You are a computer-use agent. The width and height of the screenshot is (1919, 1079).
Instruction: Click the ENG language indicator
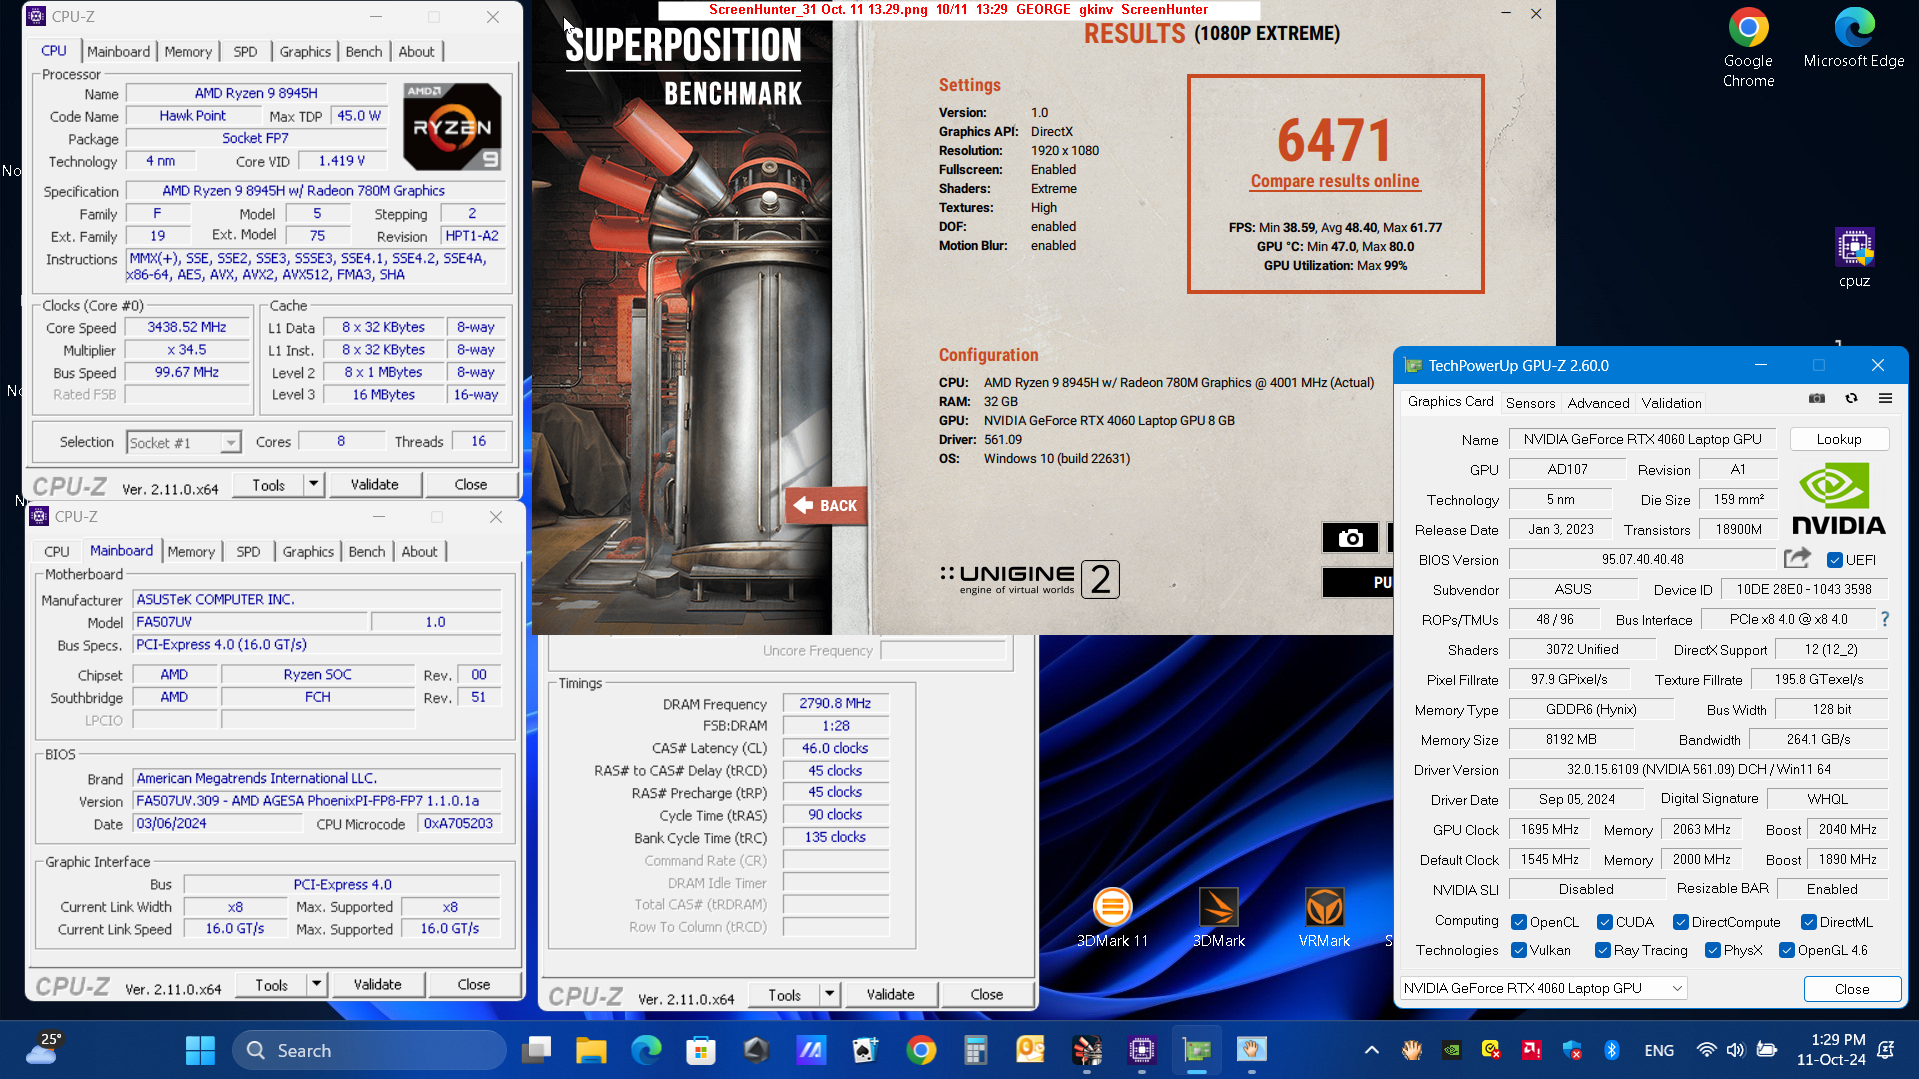click(x=1658, y=1050)
